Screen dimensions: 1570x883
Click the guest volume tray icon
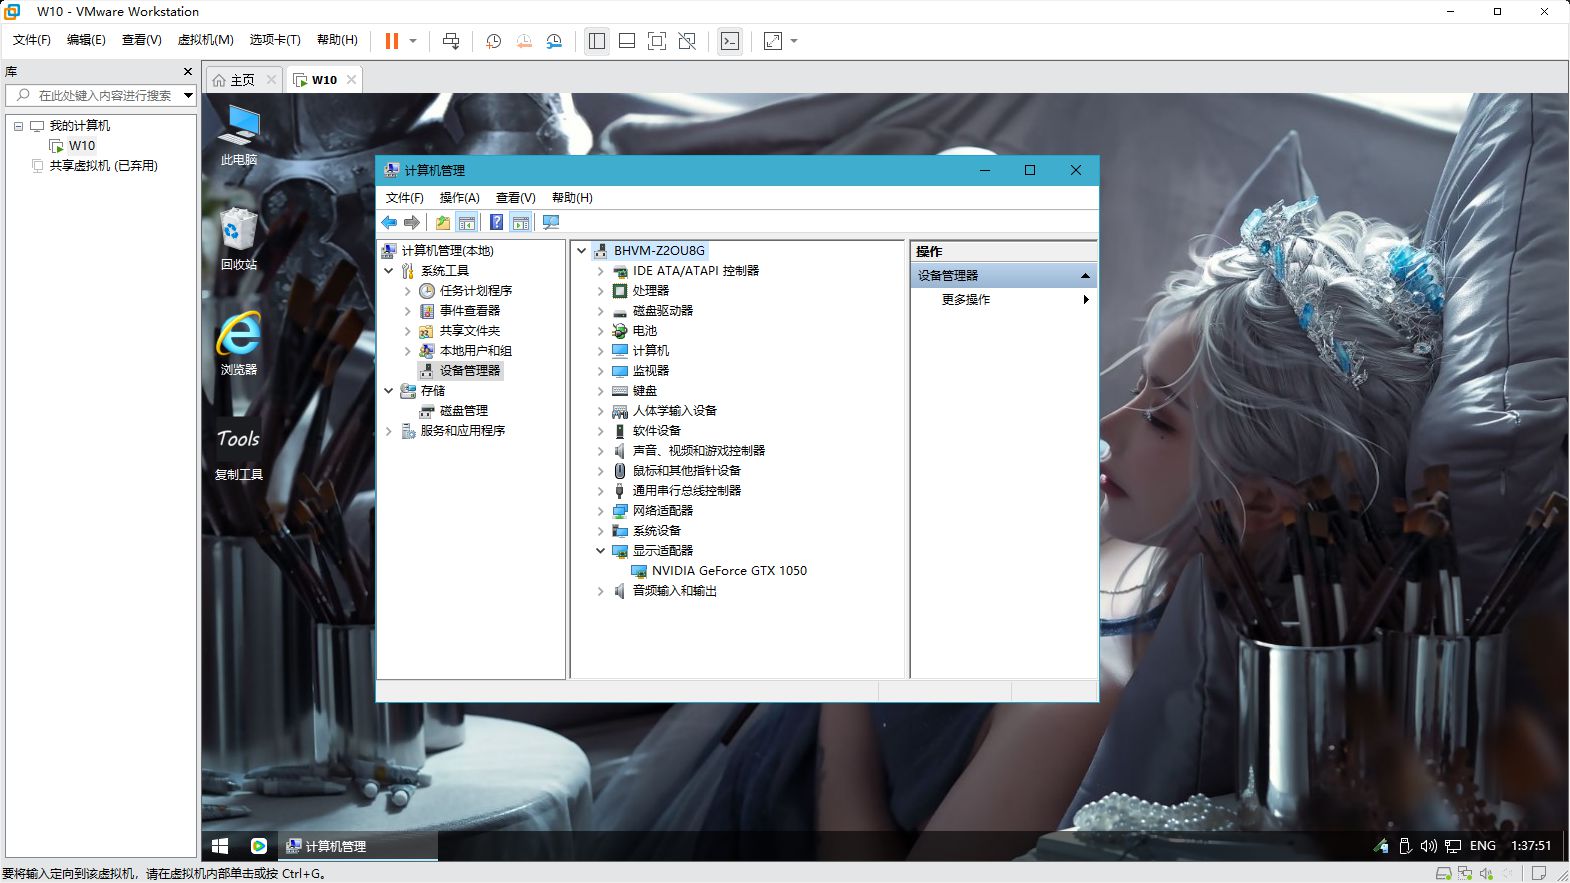click(x=1428, y=846)
